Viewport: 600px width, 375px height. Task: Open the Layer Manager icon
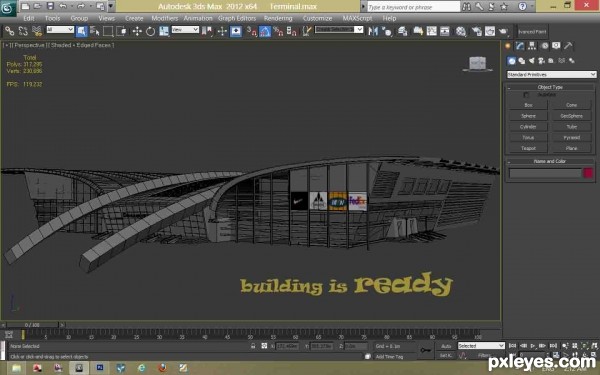403,31
